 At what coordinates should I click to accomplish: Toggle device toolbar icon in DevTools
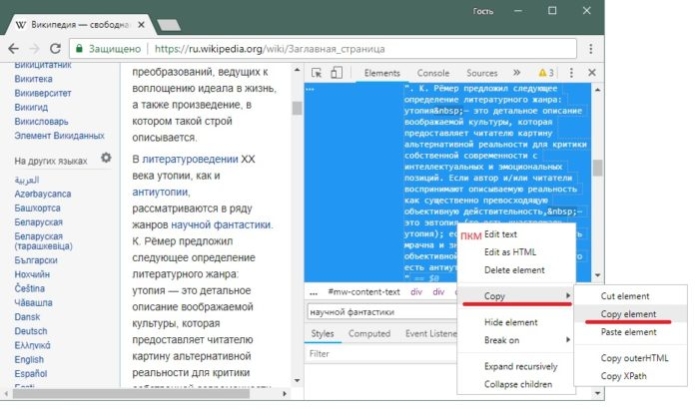pyautogui.click(x=337, y=73)
